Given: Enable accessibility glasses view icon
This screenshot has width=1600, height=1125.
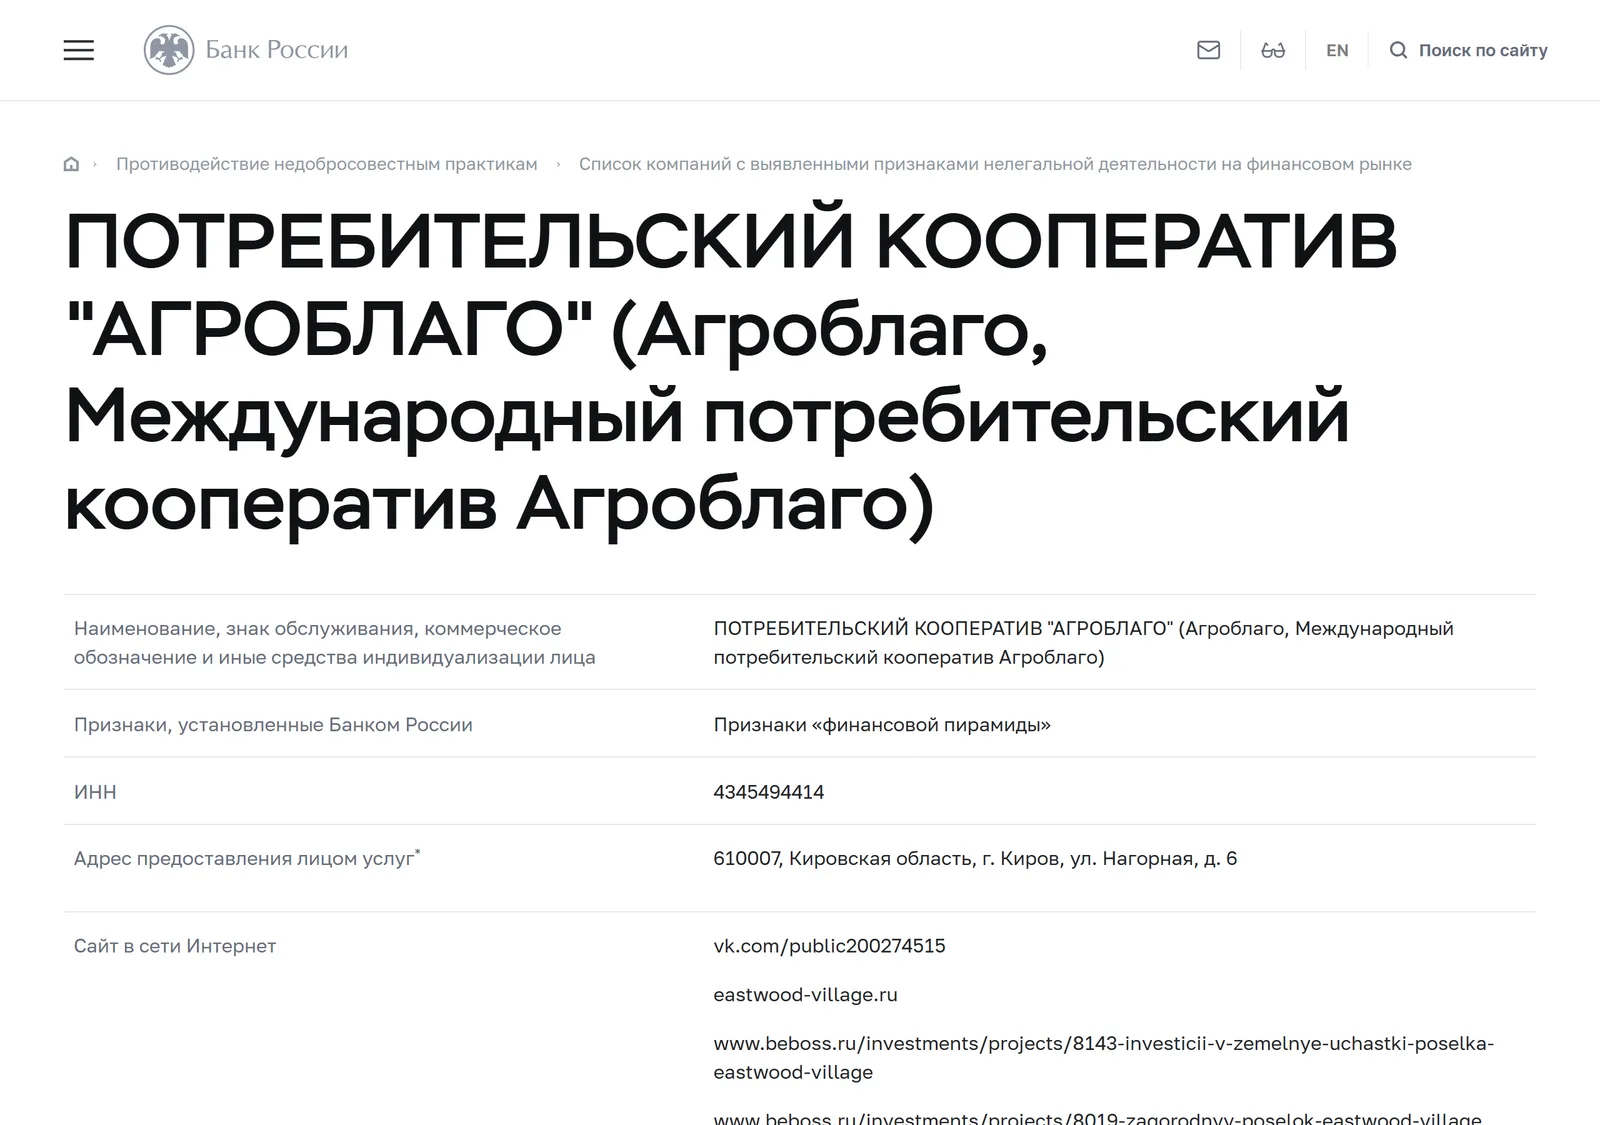Looking at the screenshot, I should coord(1273,50).
